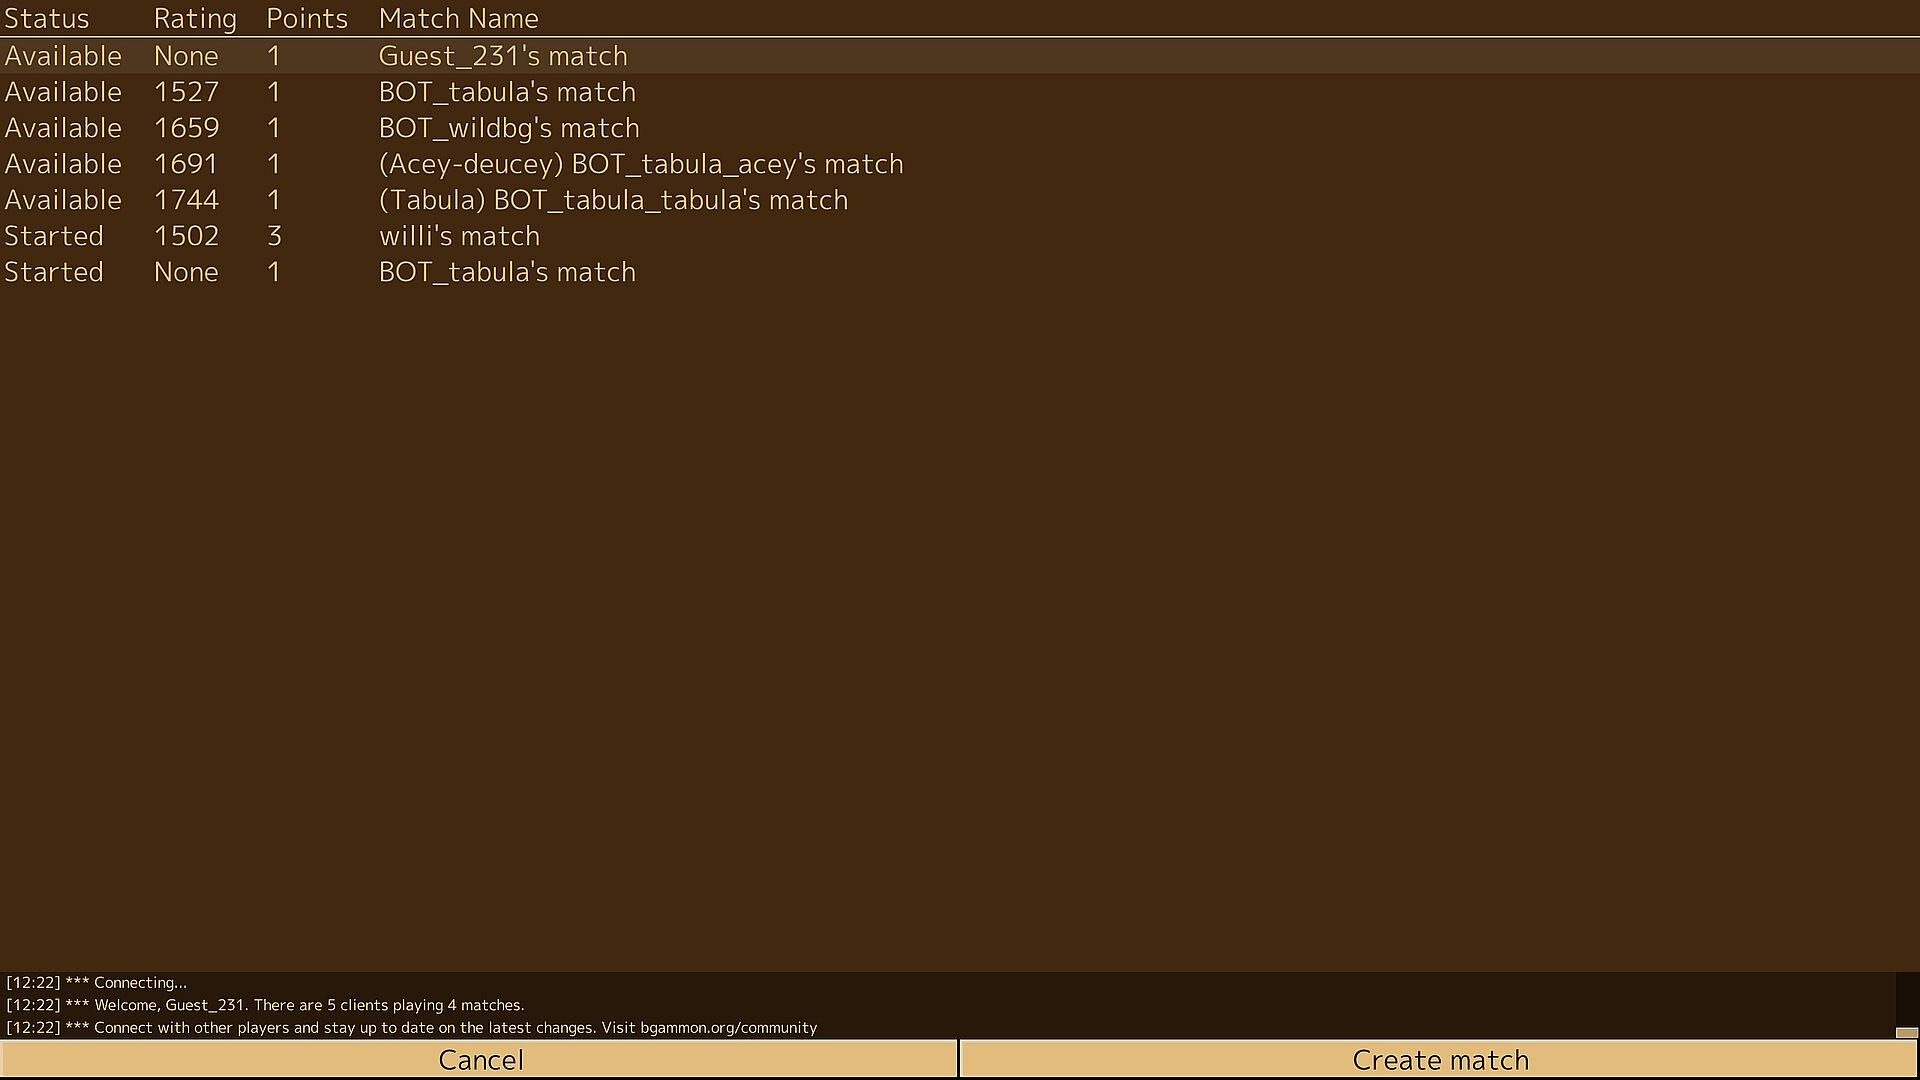The width and height of the screenshot is (1920, 1080).
Task: Click the Match Name column header
Action: click(x=458, y=18)
